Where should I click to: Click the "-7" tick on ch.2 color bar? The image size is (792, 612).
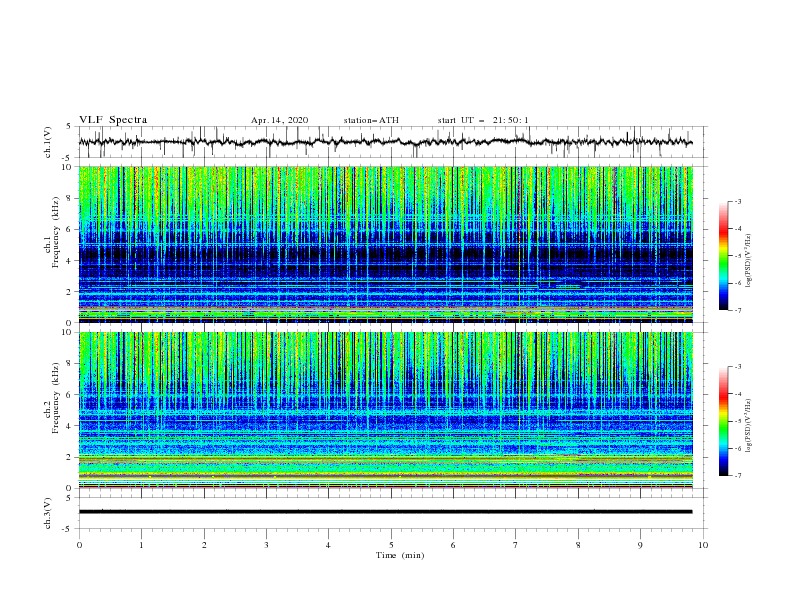[737, 476]
